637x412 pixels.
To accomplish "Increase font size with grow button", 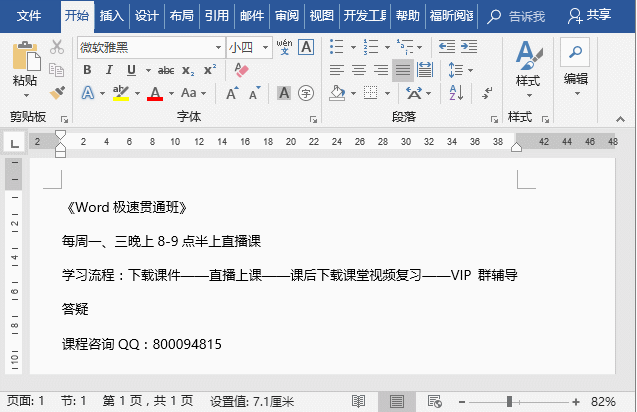I will [x=232, y=93].
